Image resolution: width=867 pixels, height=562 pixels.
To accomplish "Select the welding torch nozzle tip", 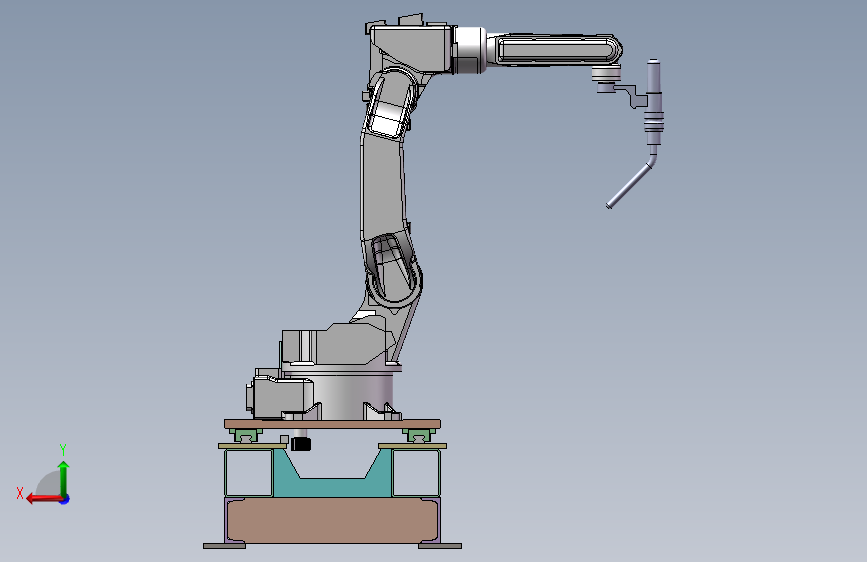I will click(x=609, y=206).
